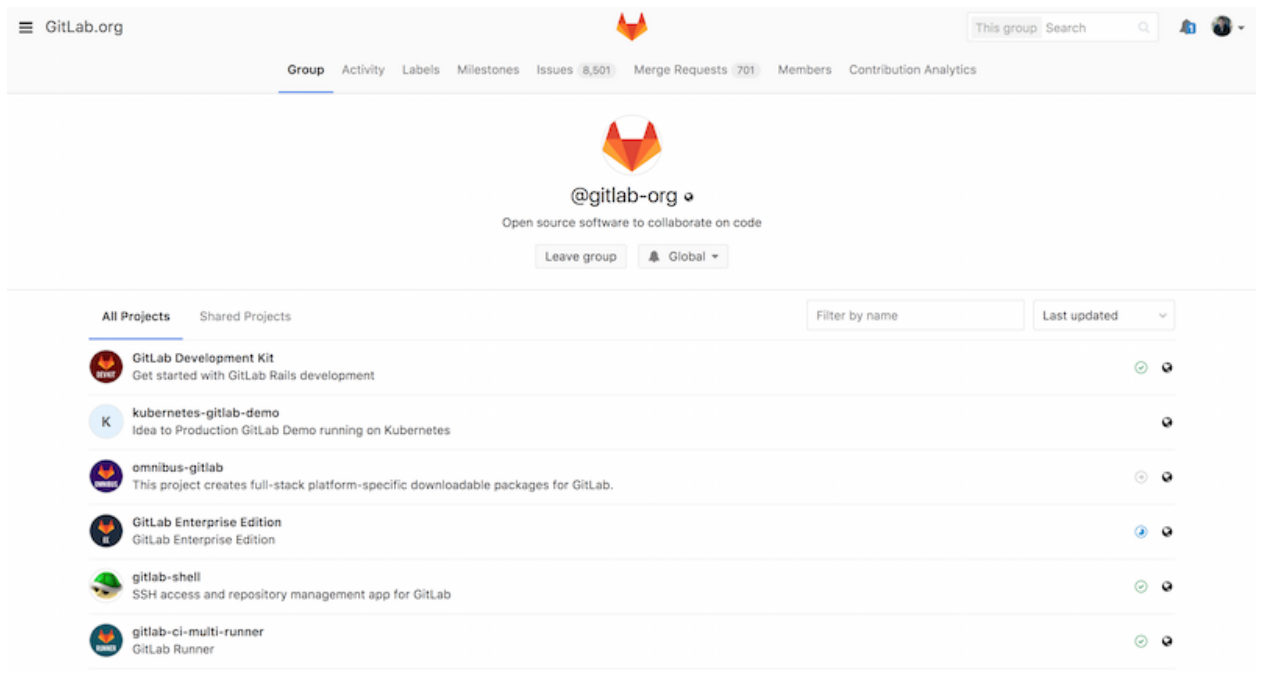The image size is (1262, 673).
Task: Click the 8,501 issues count badge
Action: pyautogui.click(x=597, y=70)
